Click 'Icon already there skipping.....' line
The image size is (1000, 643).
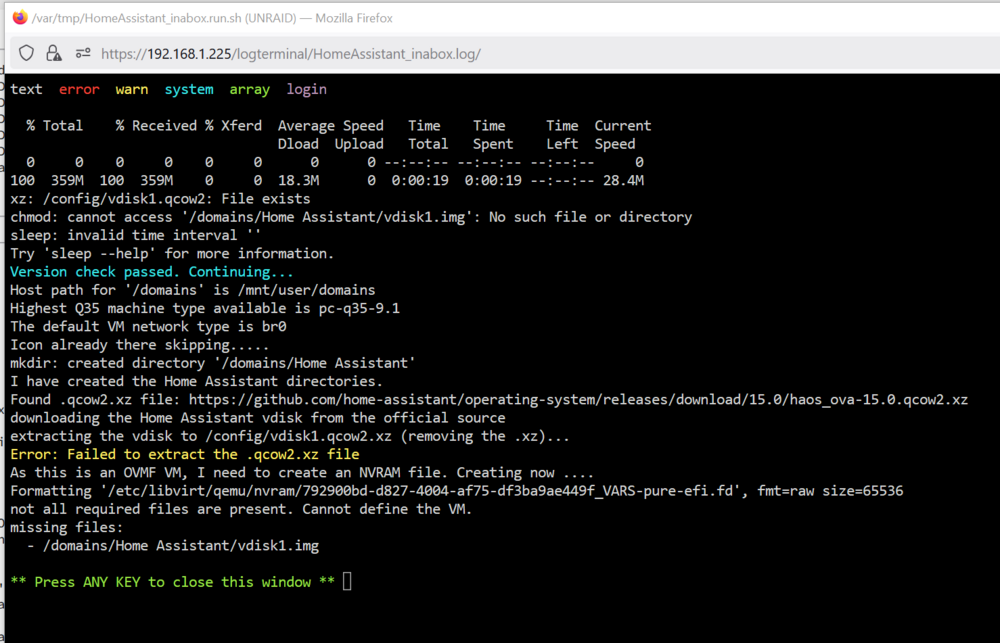pyautogui.click(x=140, y=344)
